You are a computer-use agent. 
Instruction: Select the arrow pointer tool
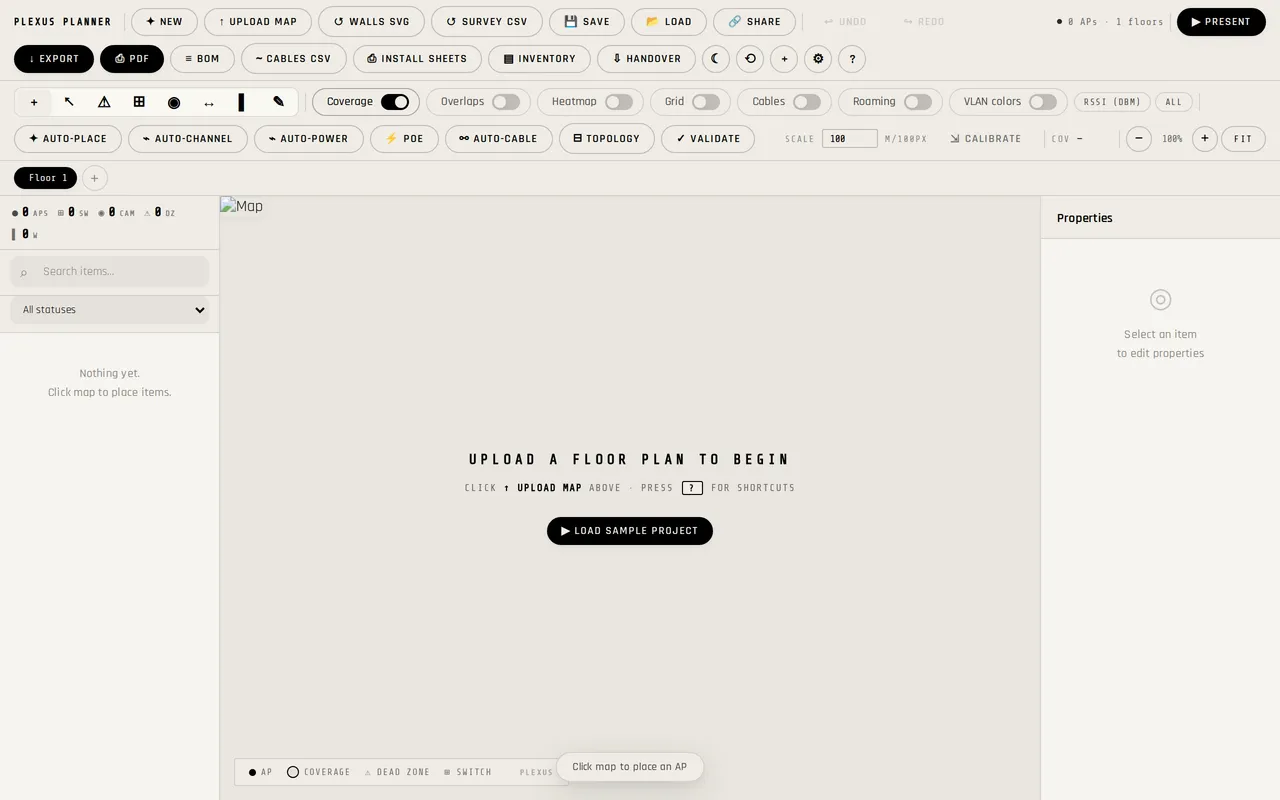point(69,102)
